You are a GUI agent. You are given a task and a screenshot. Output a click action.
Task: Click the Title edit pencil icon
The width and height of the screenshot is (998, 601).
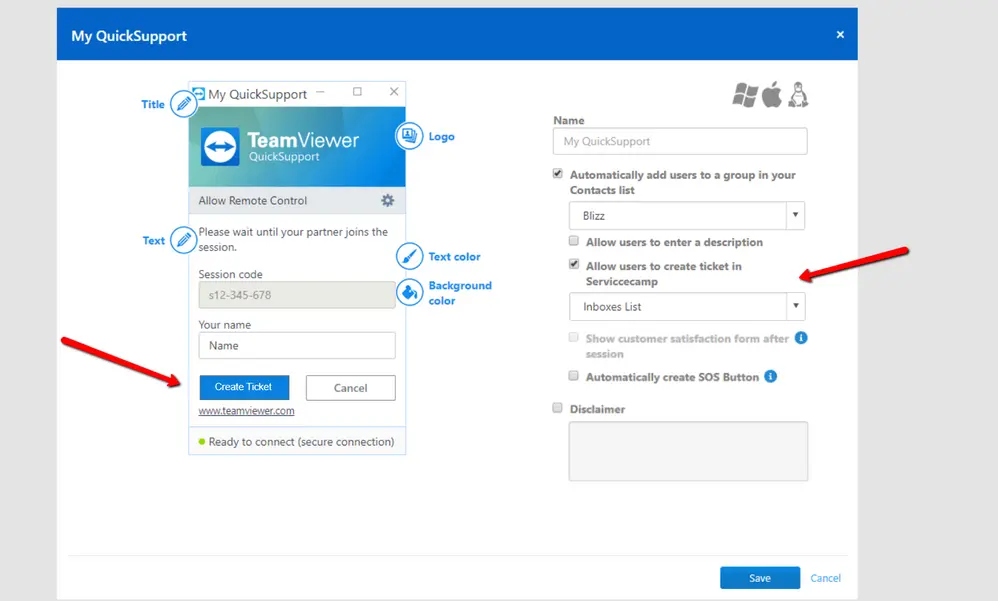pyautogui.click(x=183, y=104)
